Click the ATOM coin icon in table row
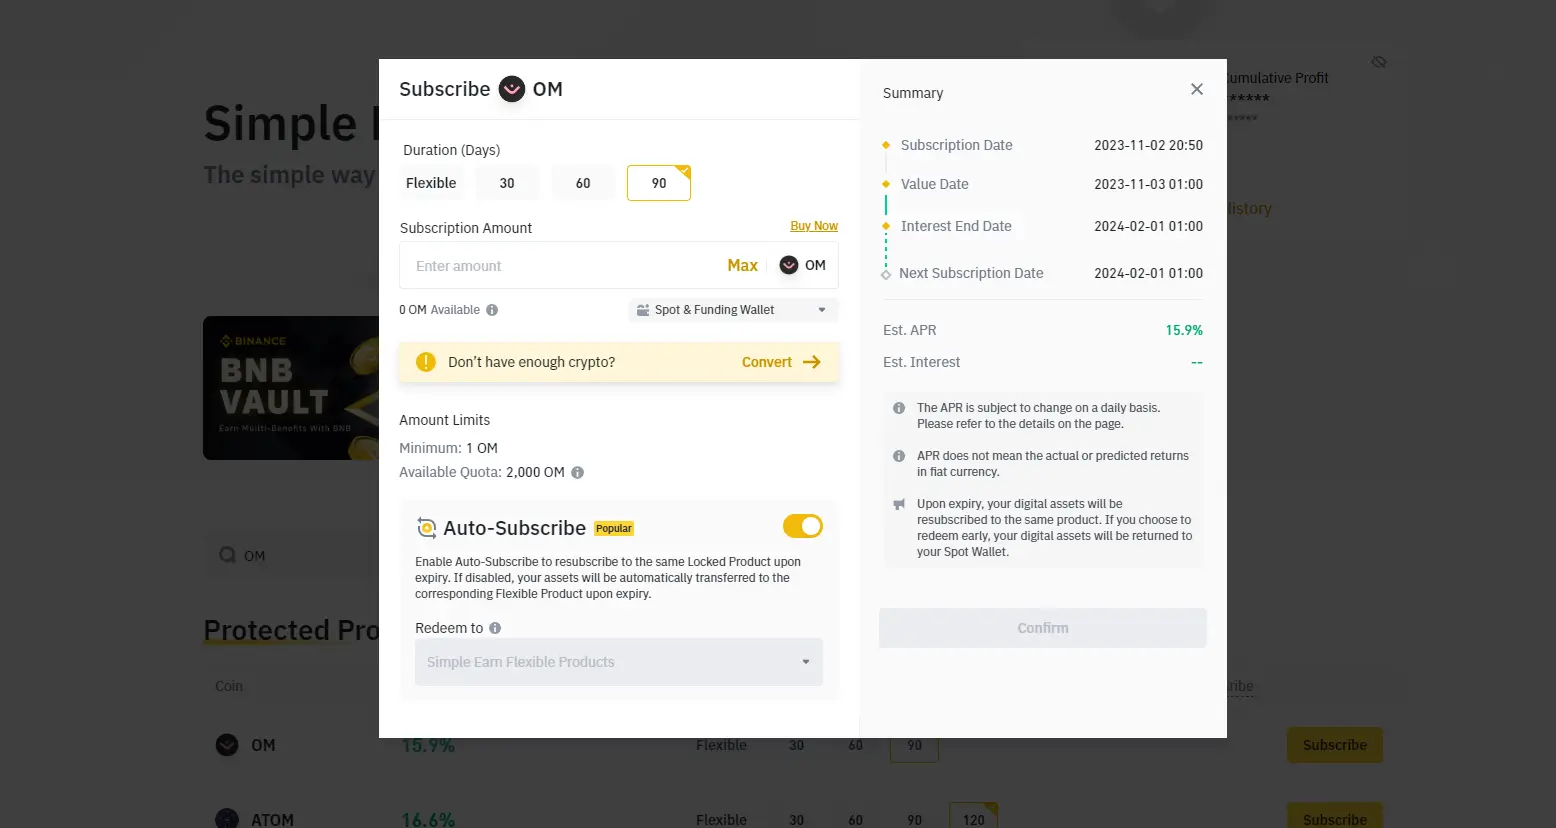Viewport: 1556px width, 828px height. [227, 818]
